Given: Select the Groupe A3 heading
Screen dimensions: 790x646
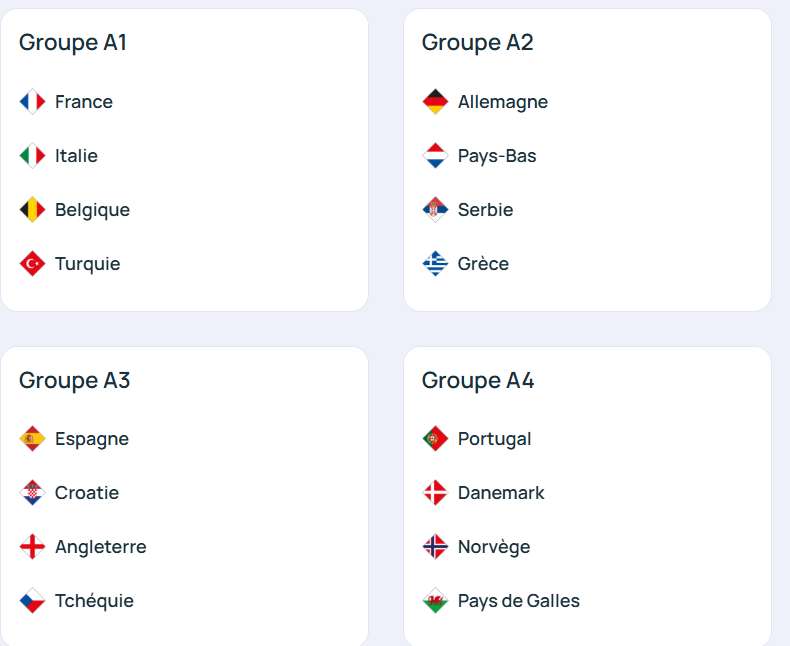Looking at the screenshot, I should (x=75, y=381).
